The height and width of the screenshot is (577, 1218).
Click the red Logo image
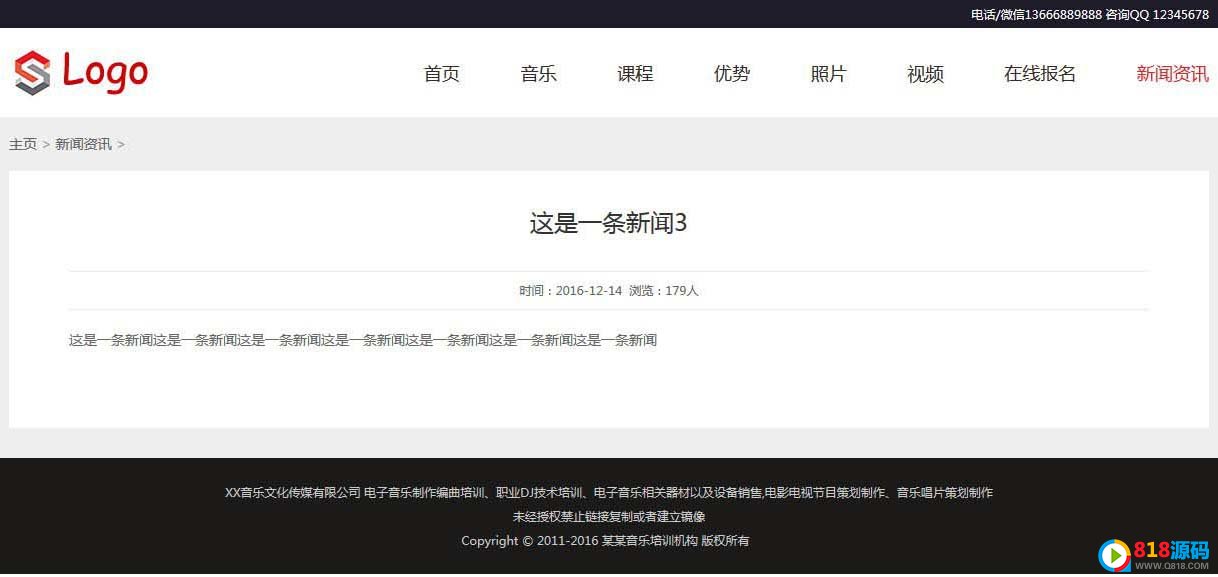[x=81, y=72]
